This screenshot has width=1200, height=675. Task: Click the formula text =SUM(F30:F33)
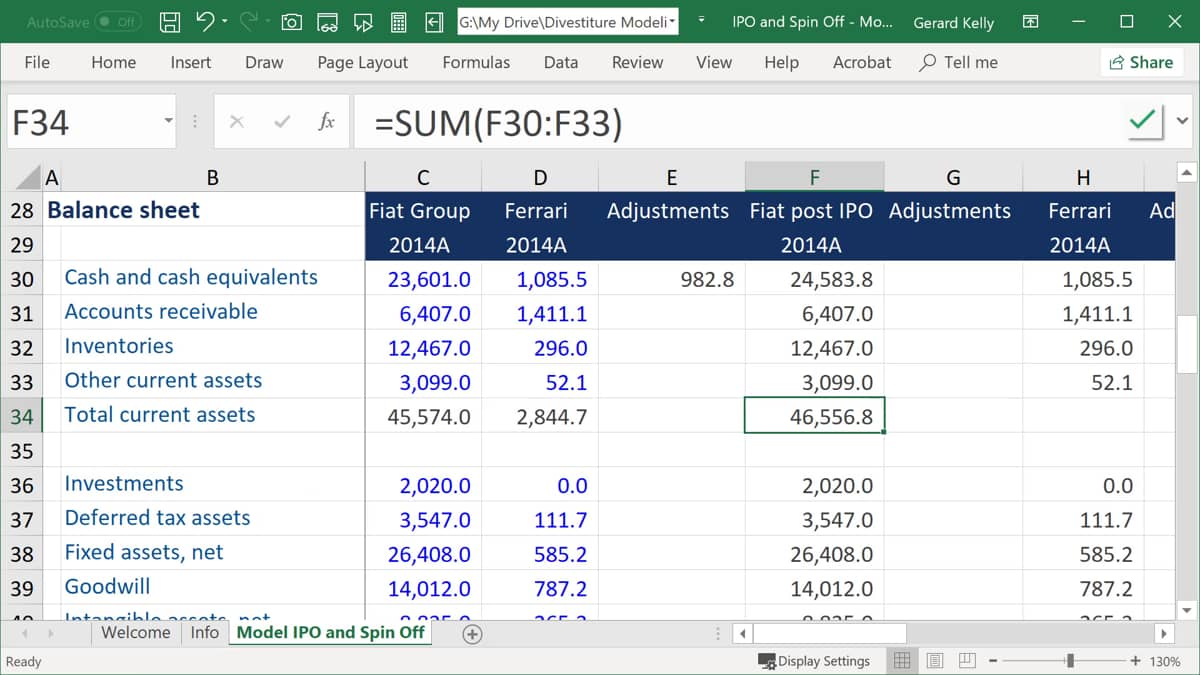click(498, 123)
